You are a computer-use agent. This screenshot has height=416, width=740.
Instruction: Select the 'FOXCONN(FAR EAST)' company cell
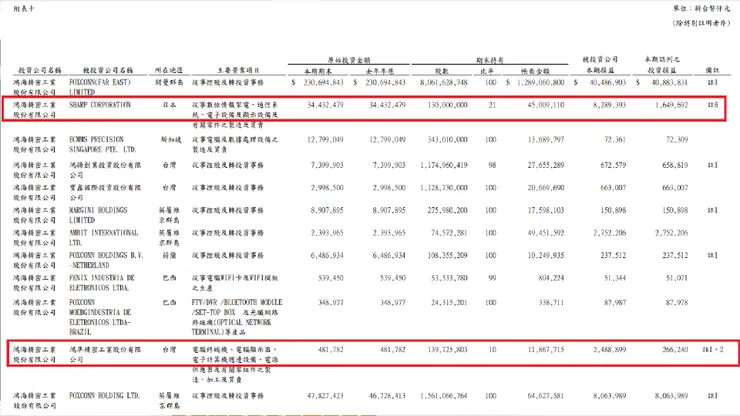[x=100, y=82]
